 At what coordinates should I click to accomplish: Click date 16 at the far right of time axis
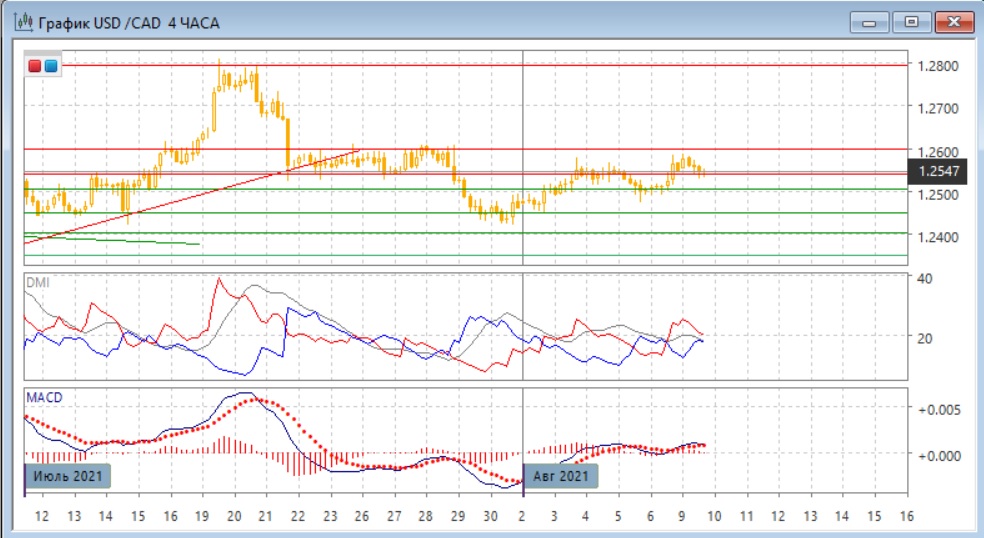tap(906, 516)
